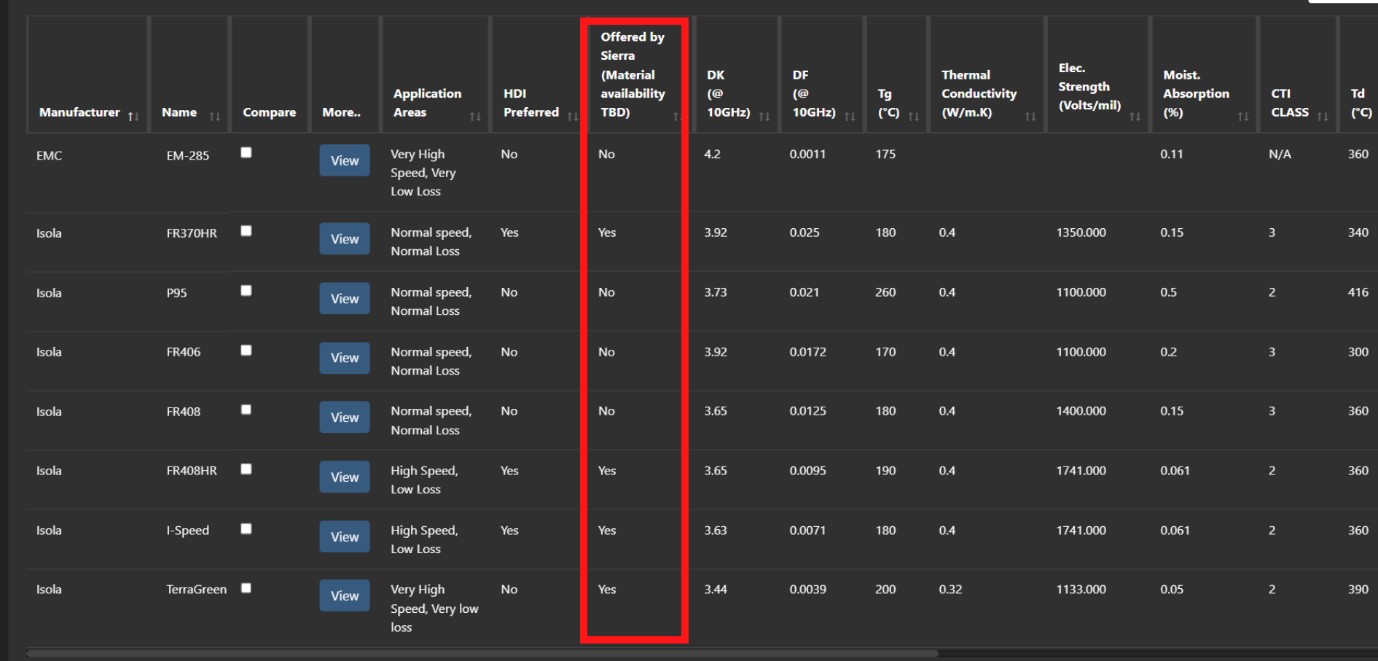Sort by Thermal Conductivity arrows

[x=1030, y=117]
